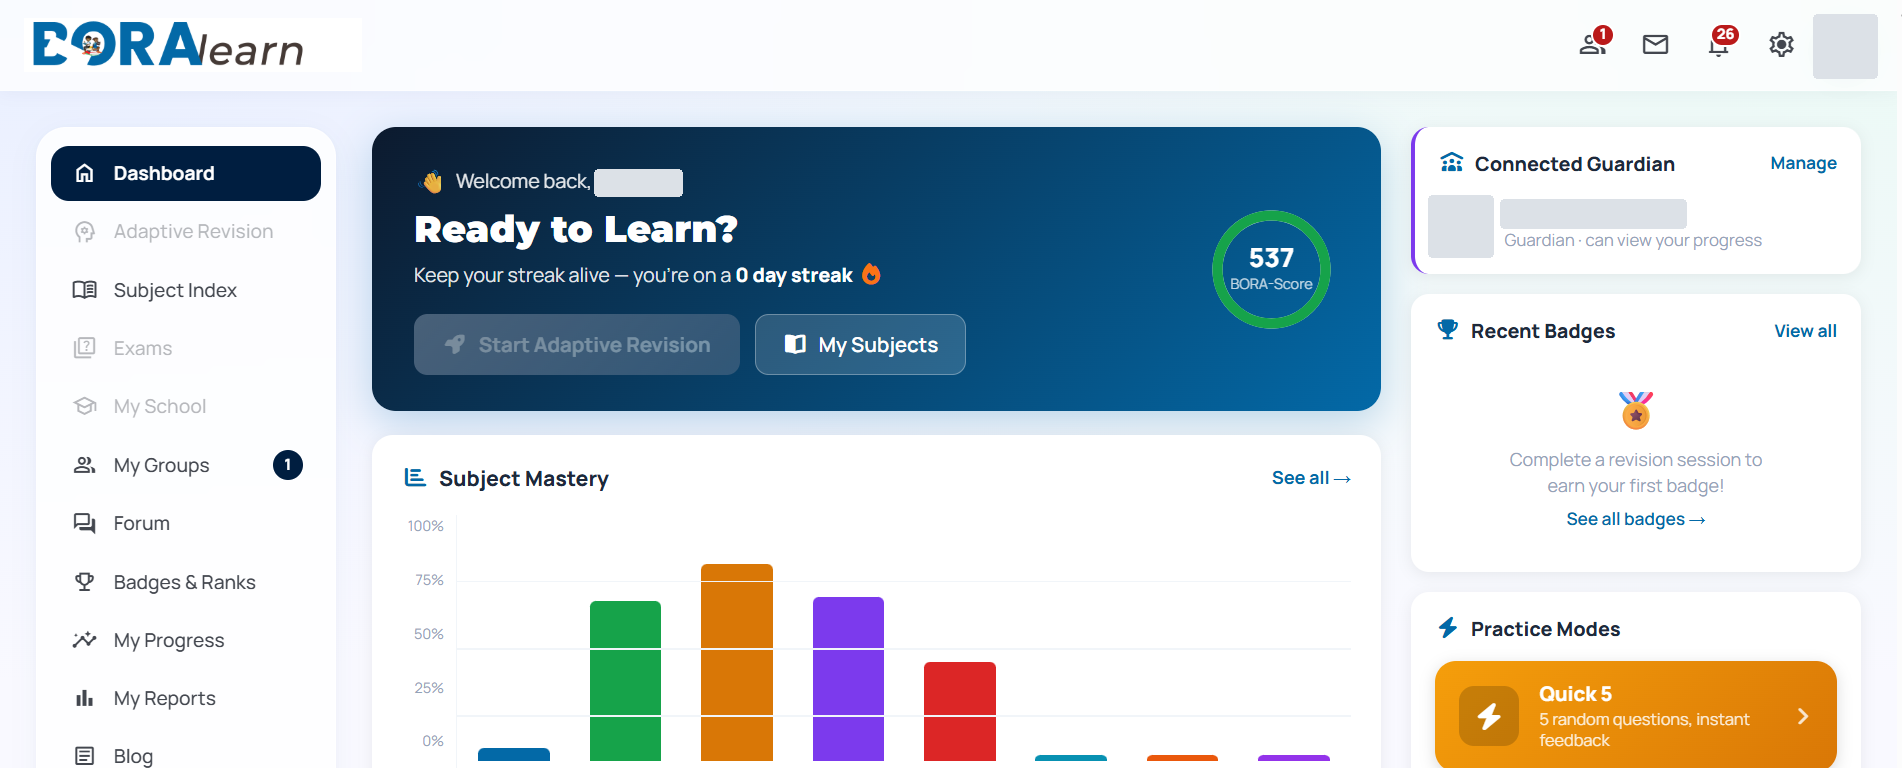Follow the See all badges link
This screenshot has height=768, width=1902.
tap(1636, 519)
